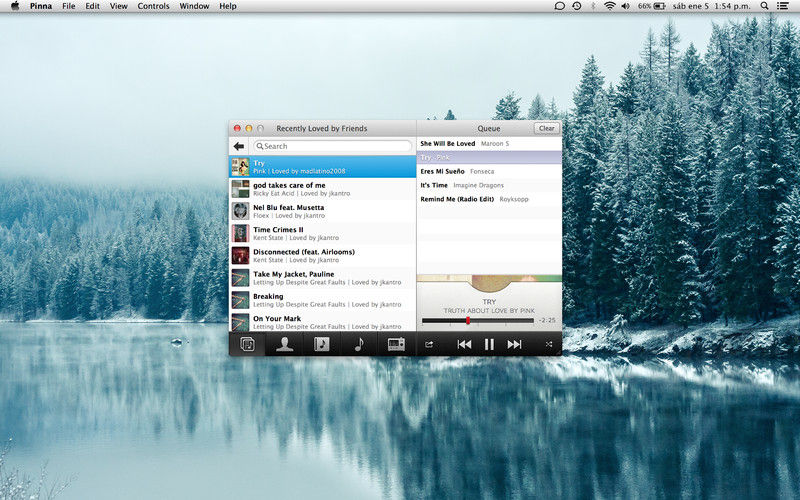Image resolution: width=800 pixels, height=500 pixels.
Task: Select the song Try by Pink
Action: point(322,167)
